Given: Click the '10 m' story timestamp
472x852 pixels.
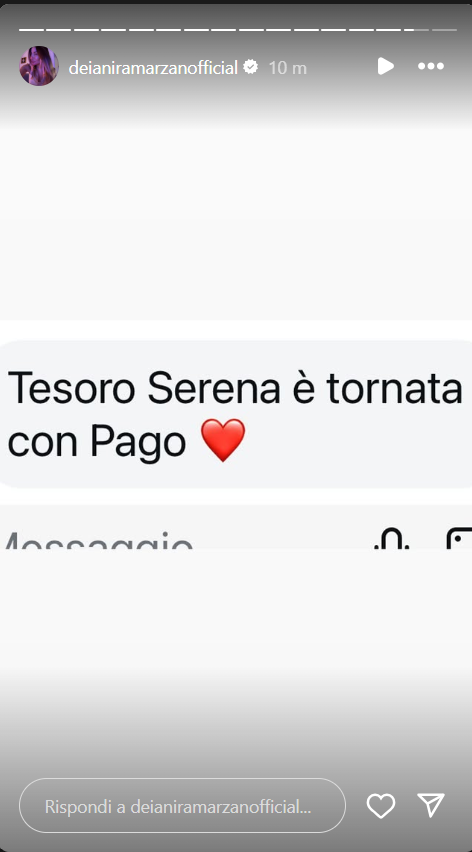Looking at the screenshot, I should tap(287, 68).
